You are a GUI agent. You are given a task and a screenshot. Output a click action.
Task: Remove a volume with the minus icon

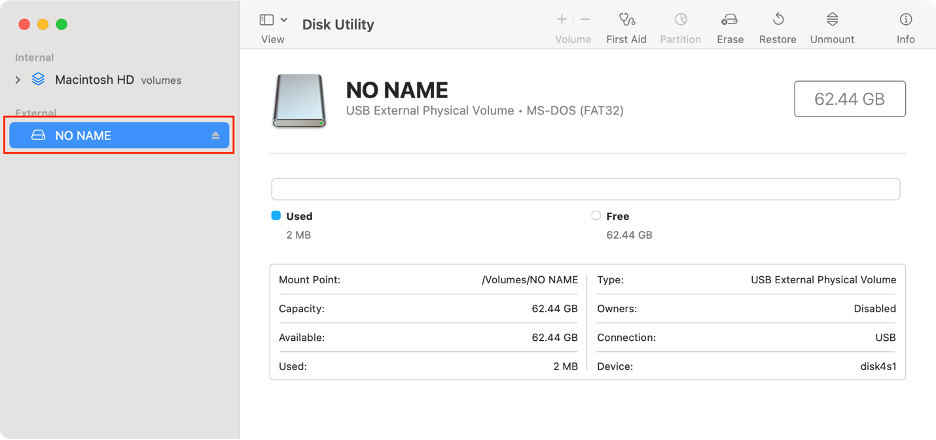(x=585, y=20)
